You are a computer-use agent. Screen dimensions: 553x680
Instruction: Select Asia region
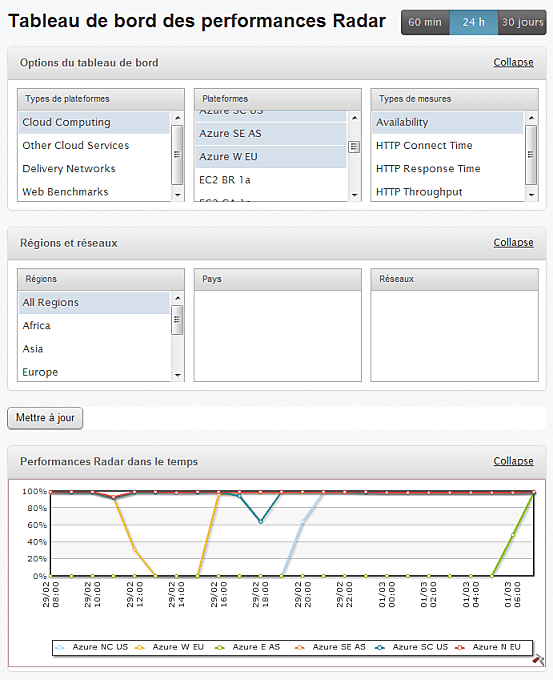tap(94, 349)
